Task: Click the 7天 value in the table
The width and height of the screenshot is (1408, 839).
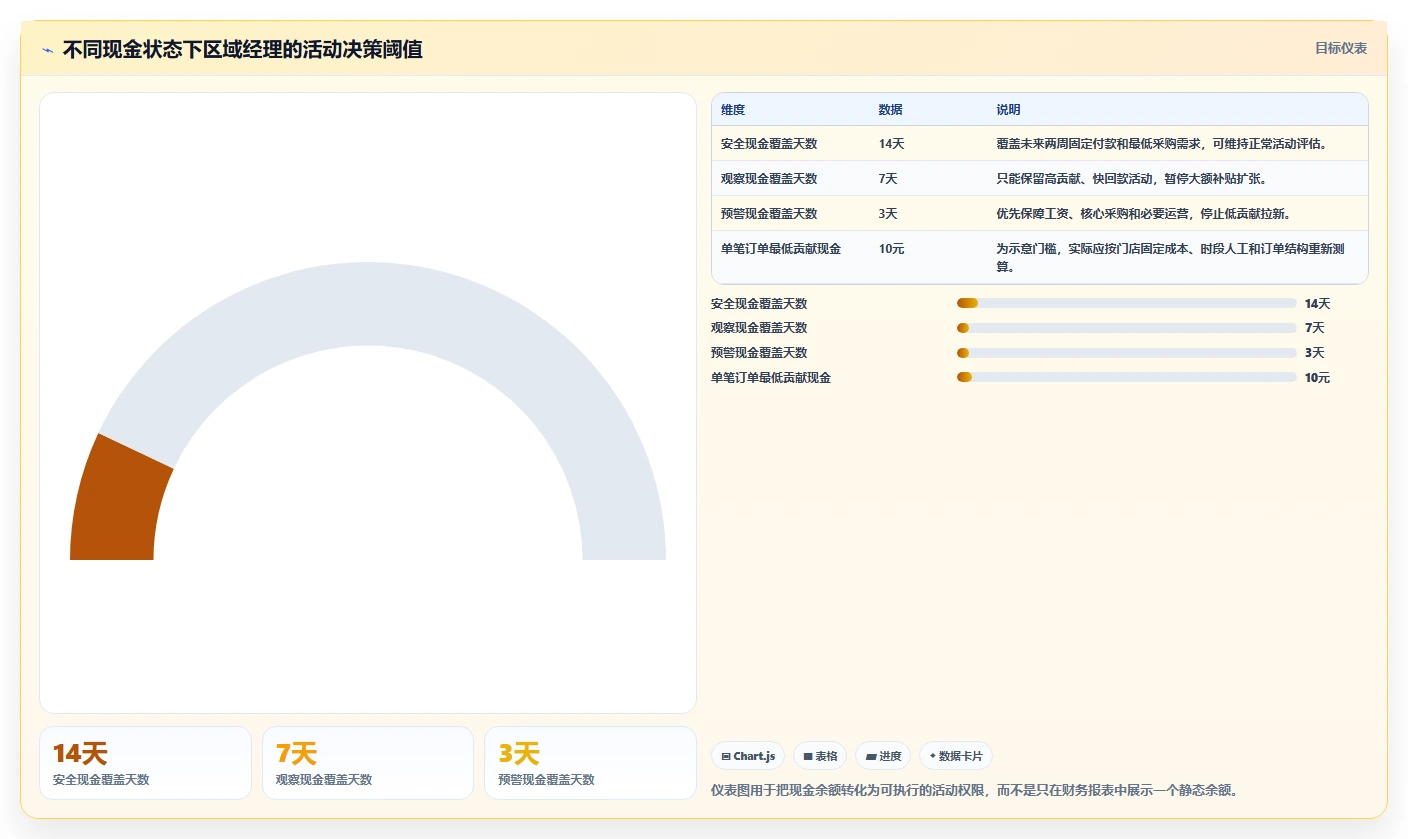Action: (x=888, y=179)
